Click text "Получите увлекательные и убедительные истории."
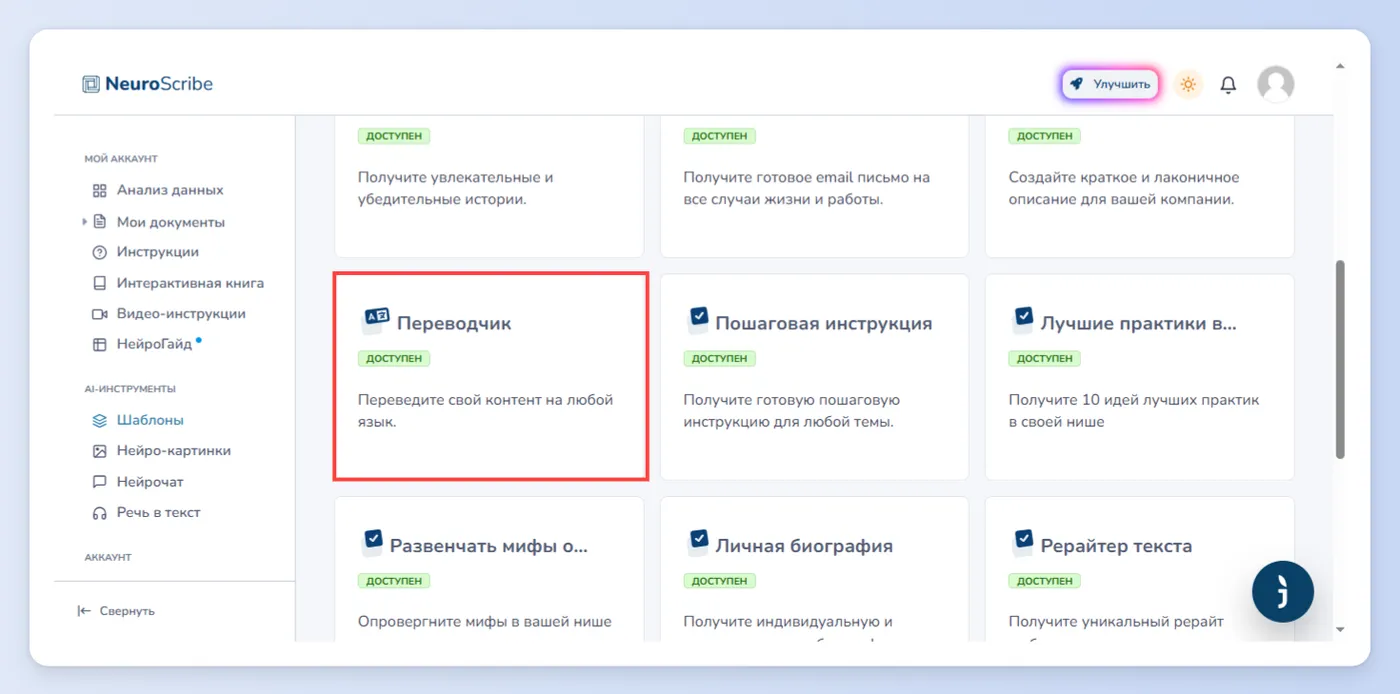Screen dimensions: 1400x694 coord(456,188)
